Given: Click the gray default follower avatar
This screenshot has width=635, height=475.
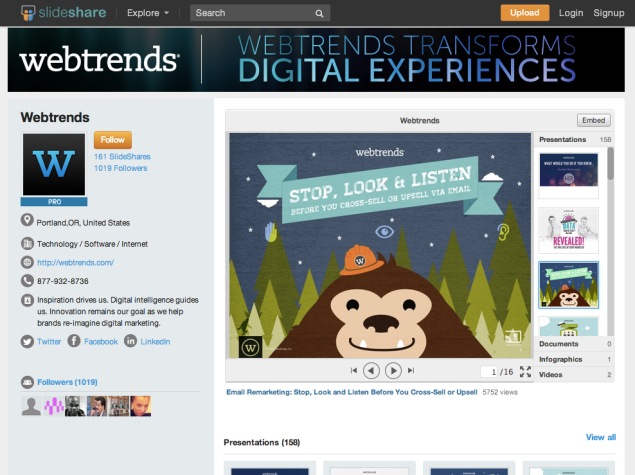Looking at the screenshot, I should (x=31, y=406).
